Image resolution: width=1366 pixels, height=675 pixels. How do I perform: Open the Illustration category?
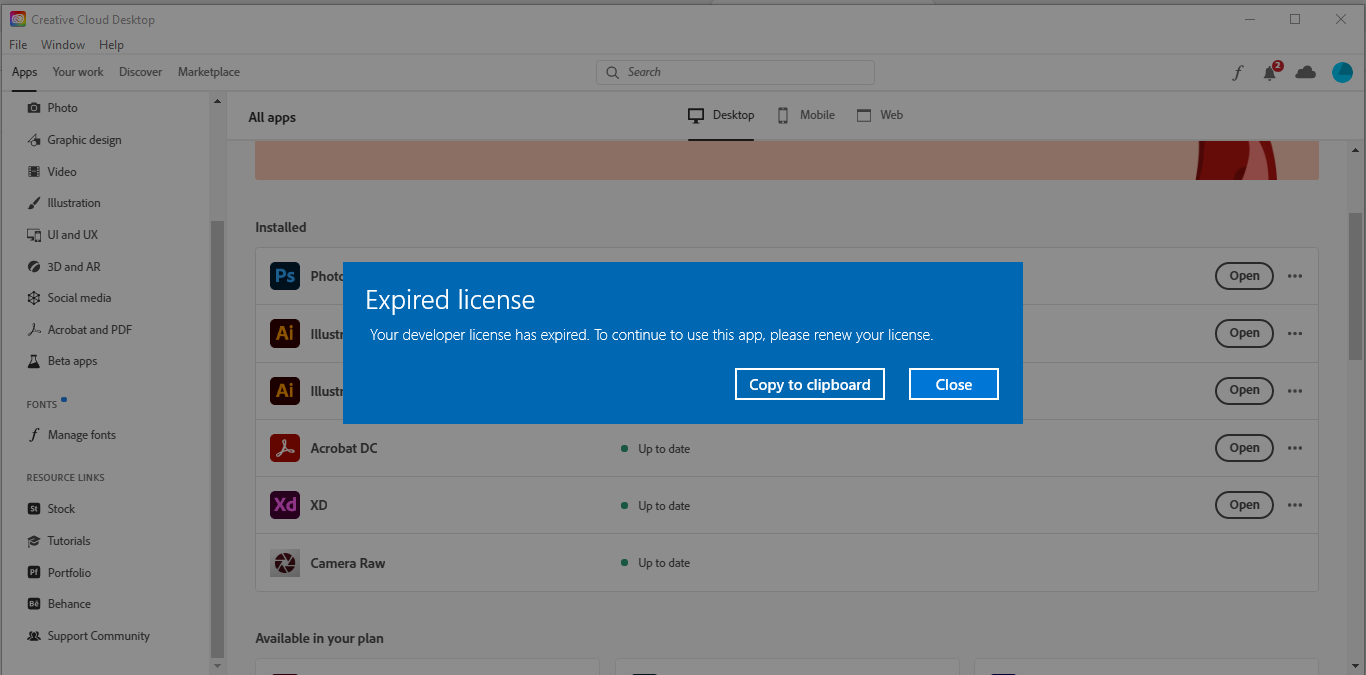click(x=74, y=202)
